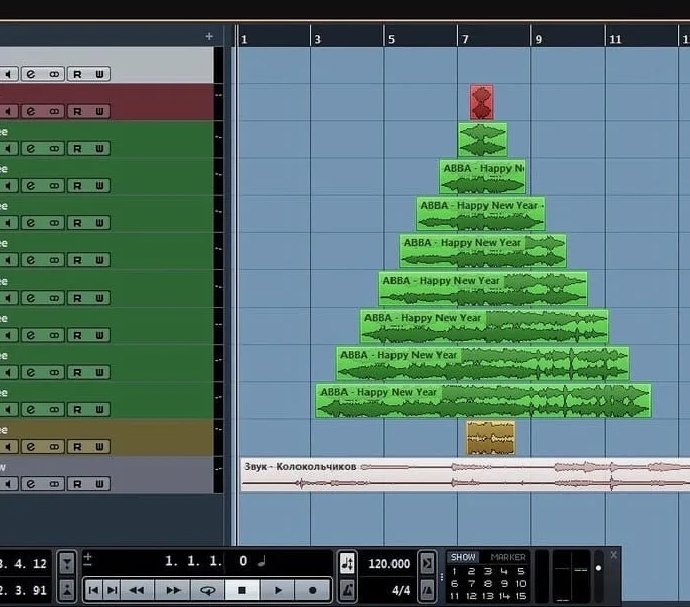Go to the previous marker in the transport bar
Screen dimensions: 690x607
click(x=93, y=590)
